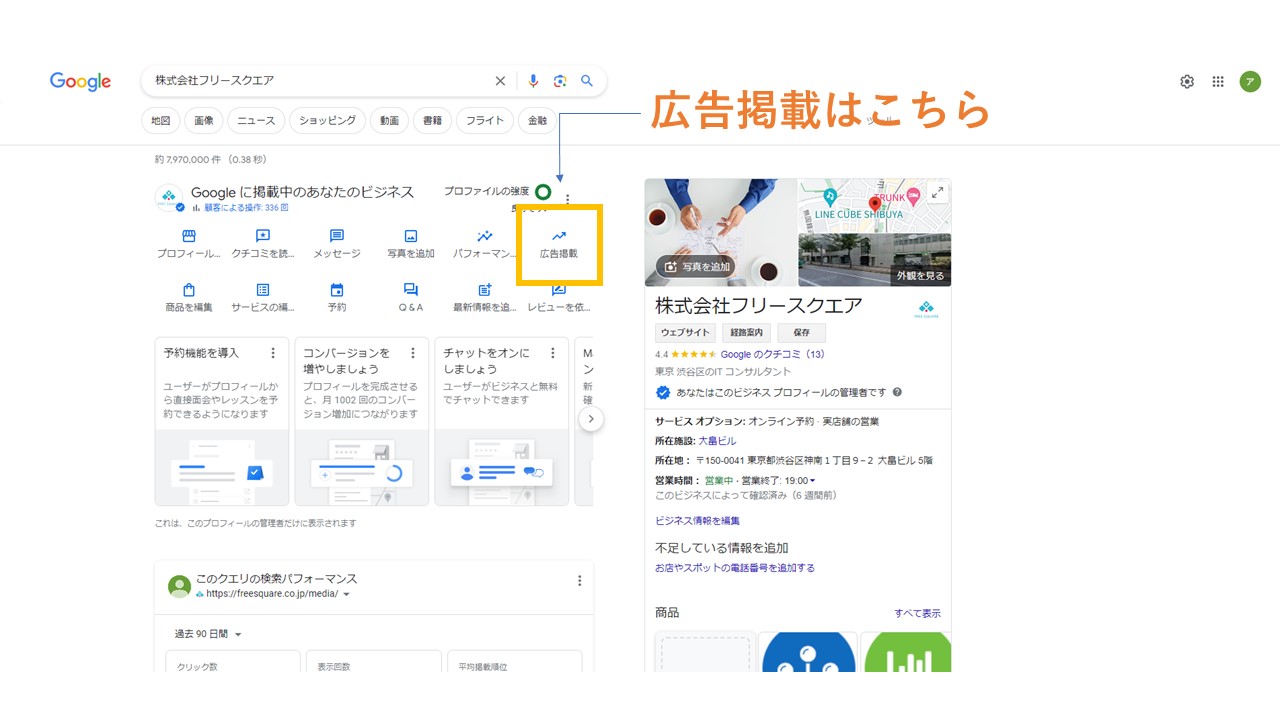
Task: Click the 広告掲載 trending arrow icon
Action: pos(559,236)
